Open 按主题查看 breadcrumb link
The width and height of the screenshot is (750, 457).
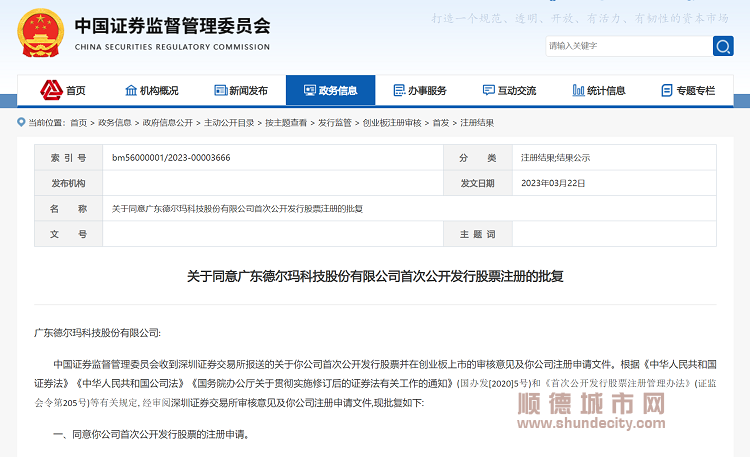286,123
